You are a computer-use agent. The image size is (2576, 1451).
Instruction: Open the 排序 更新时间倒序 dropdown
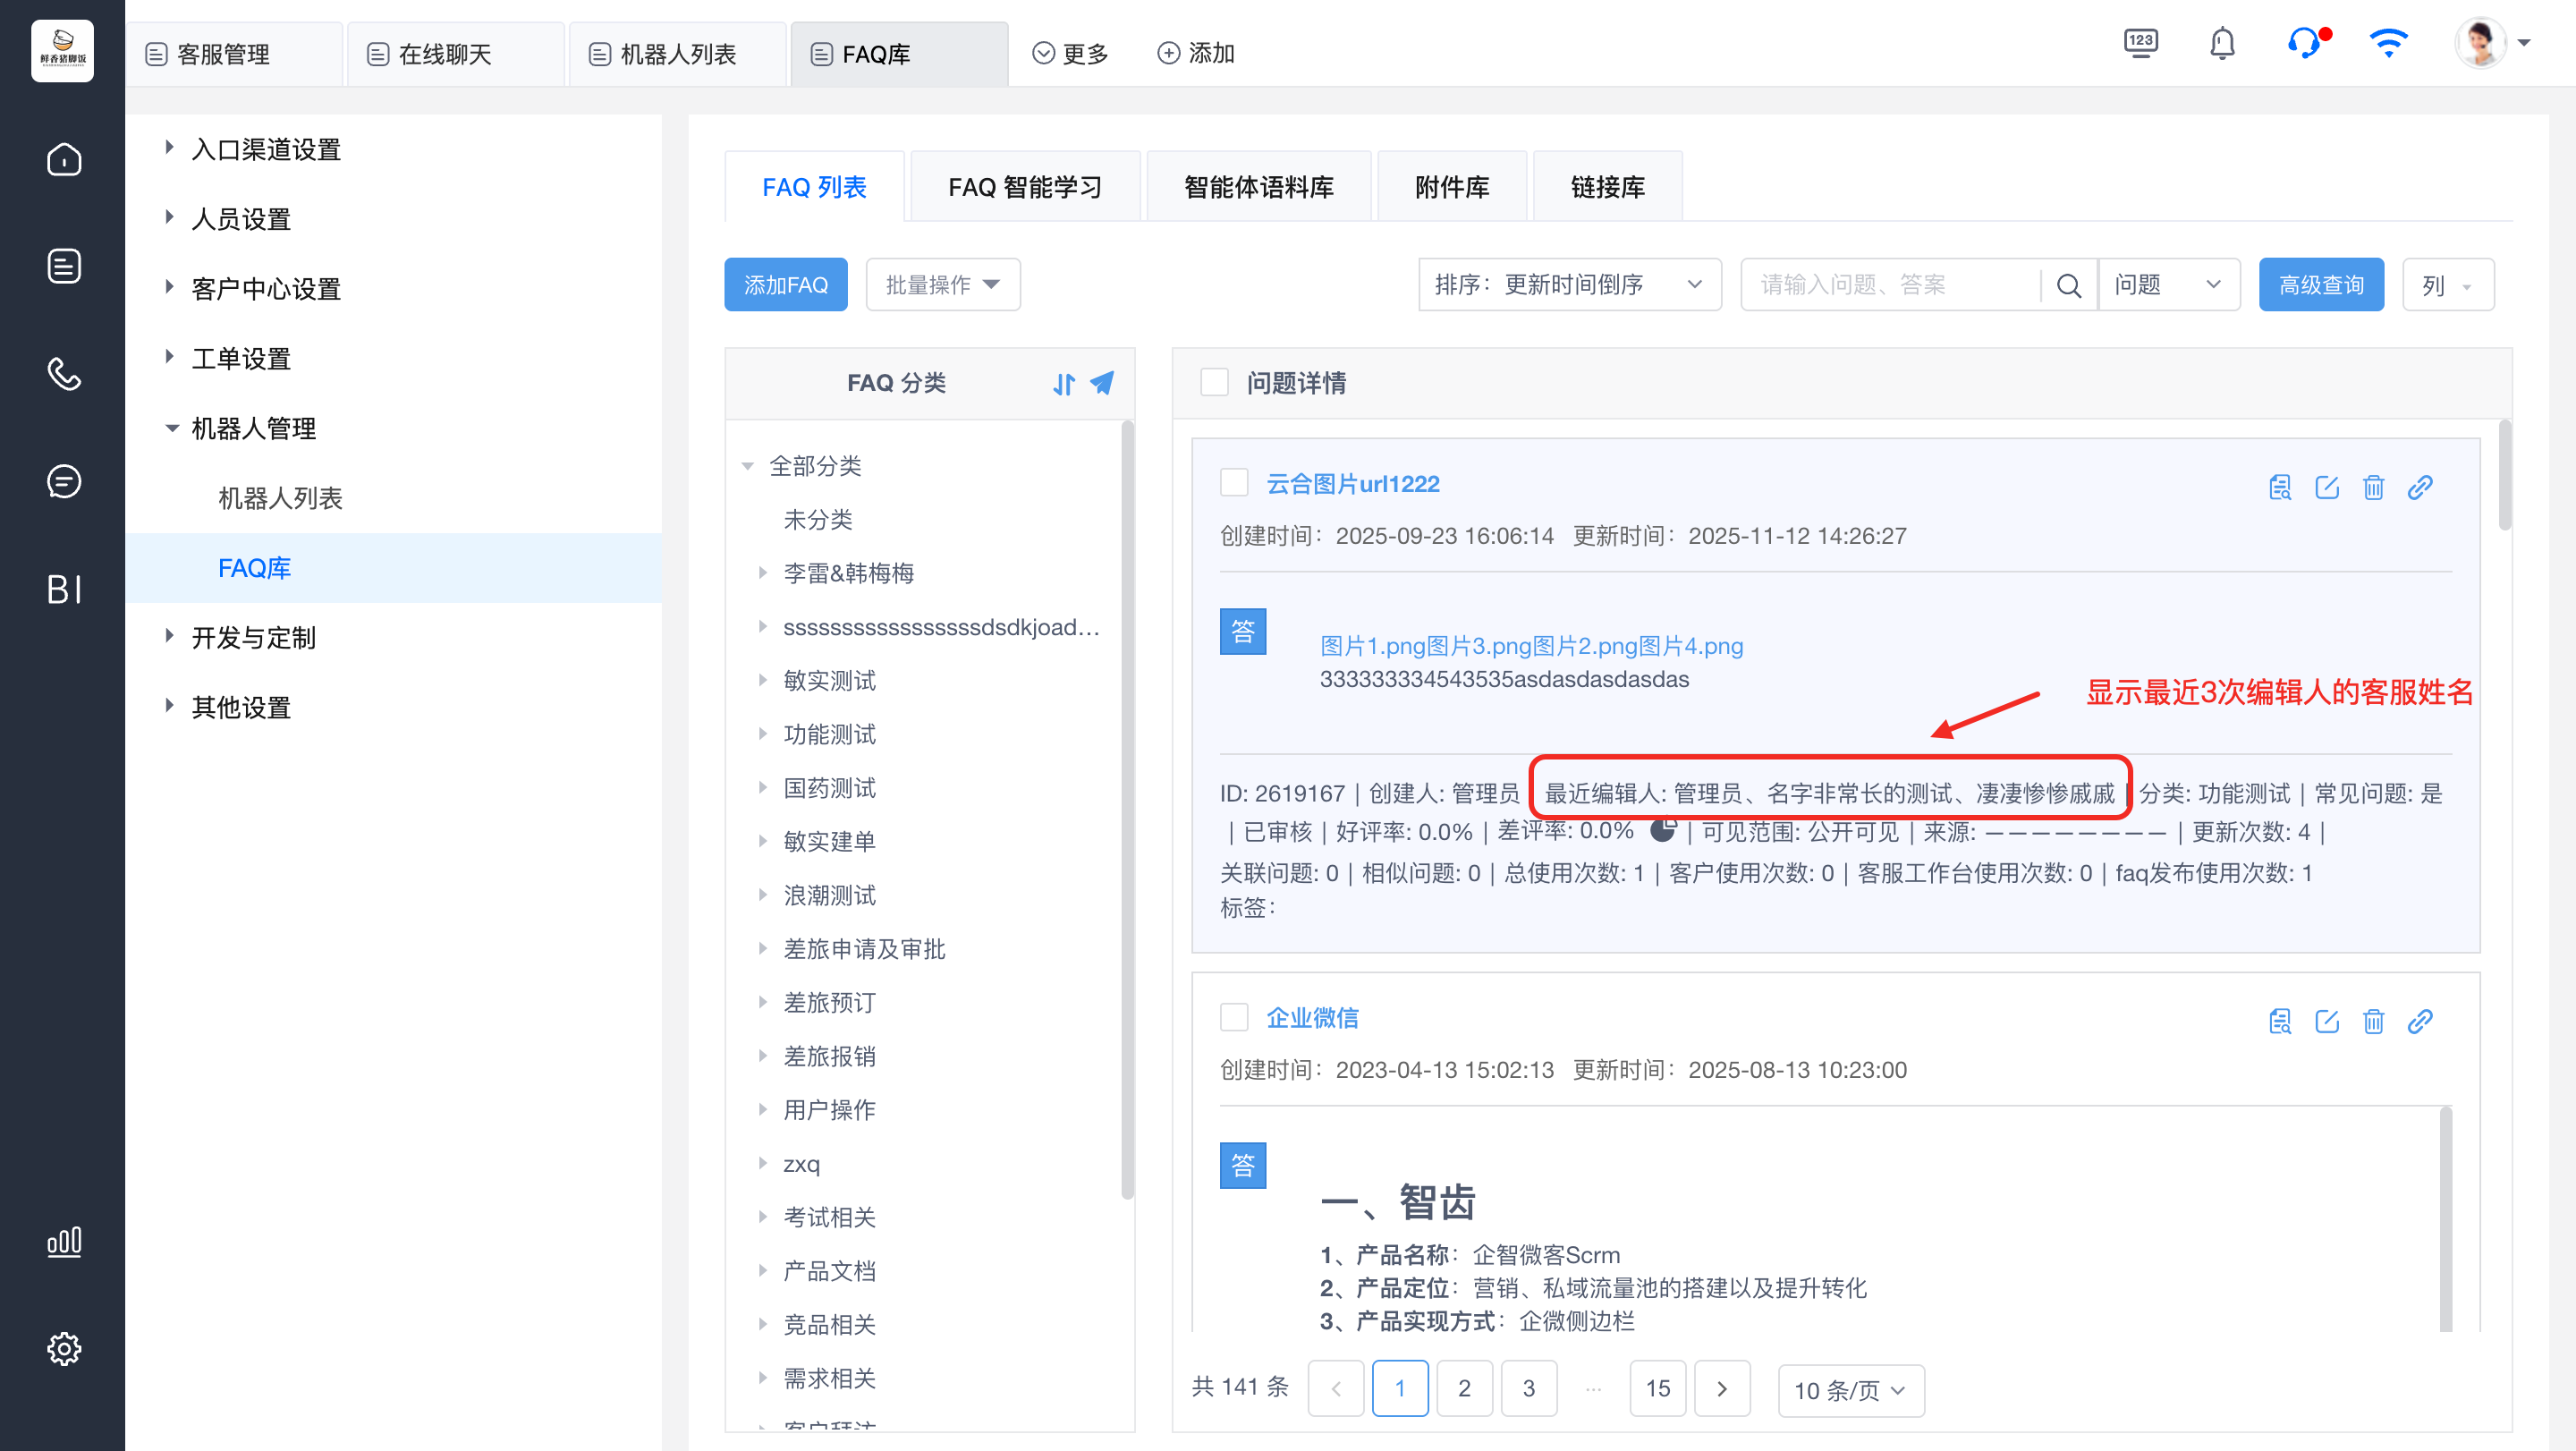pos(1568,285)
